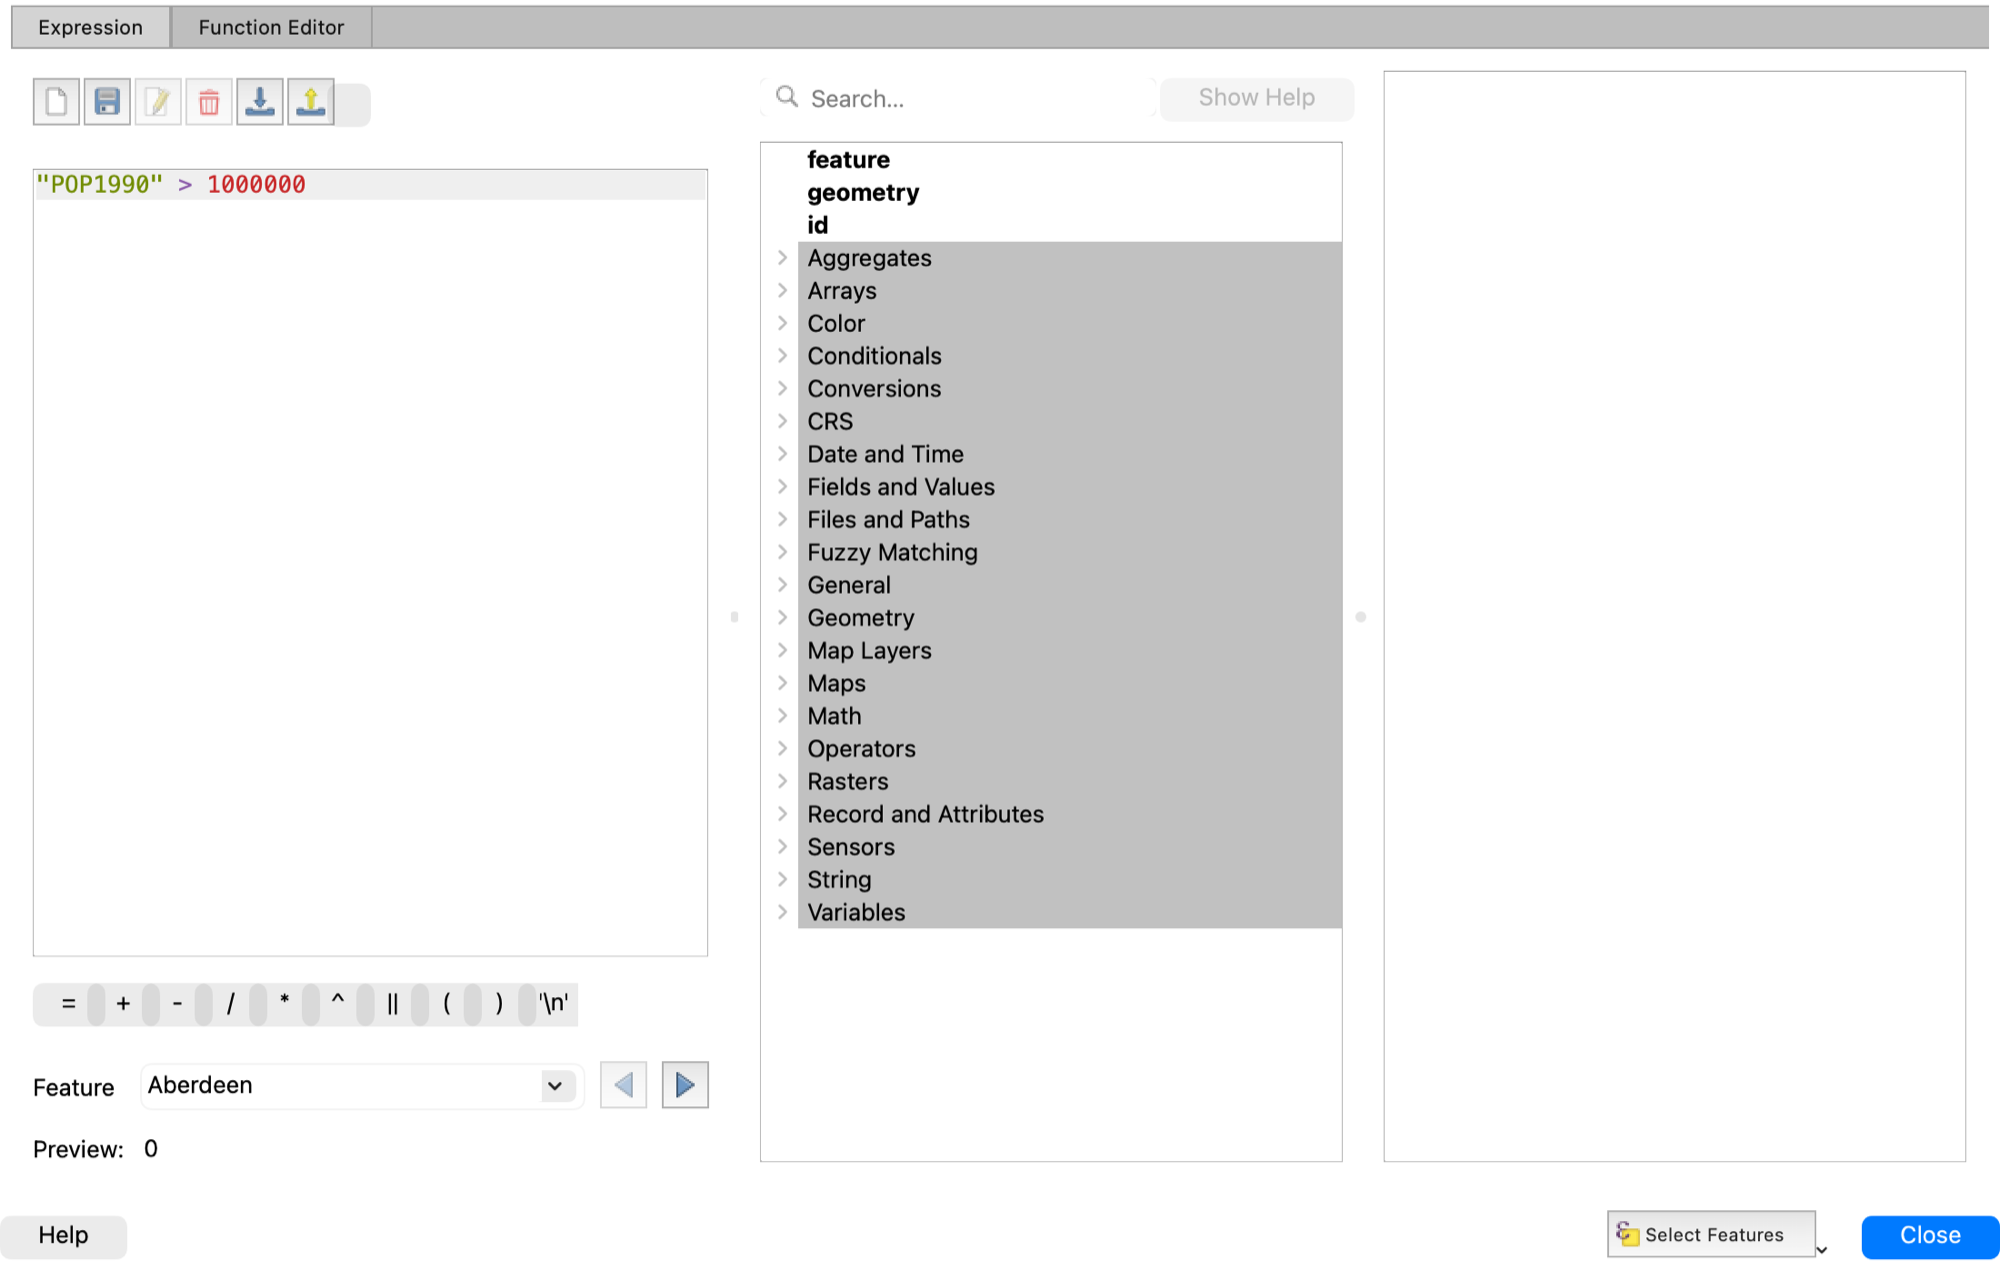Expand the Fields and Values group
2000x1272 pixels.
click(x=783, y=487)
